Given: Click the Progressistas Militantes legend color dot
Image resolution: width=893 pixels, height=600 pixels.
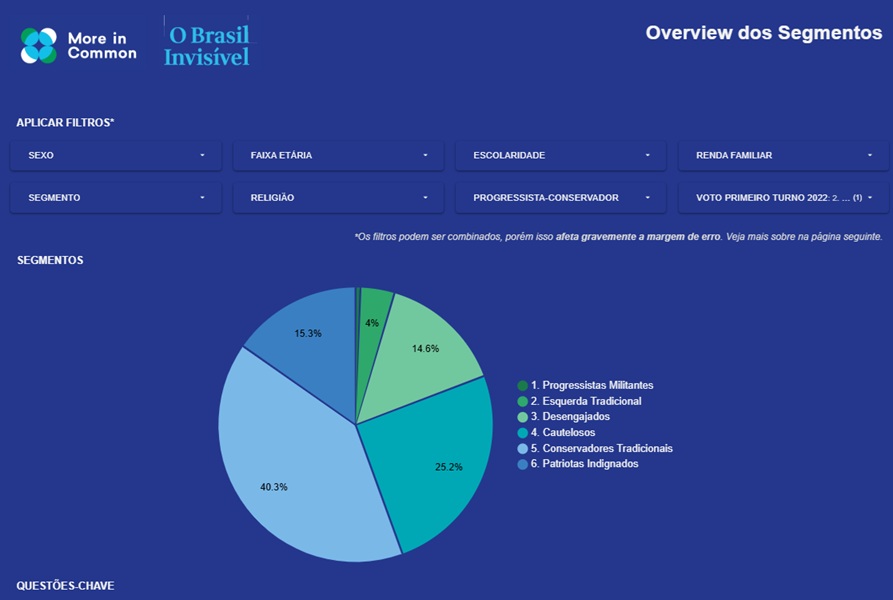Looking at the screenshot, I should (x=522, y=386).
